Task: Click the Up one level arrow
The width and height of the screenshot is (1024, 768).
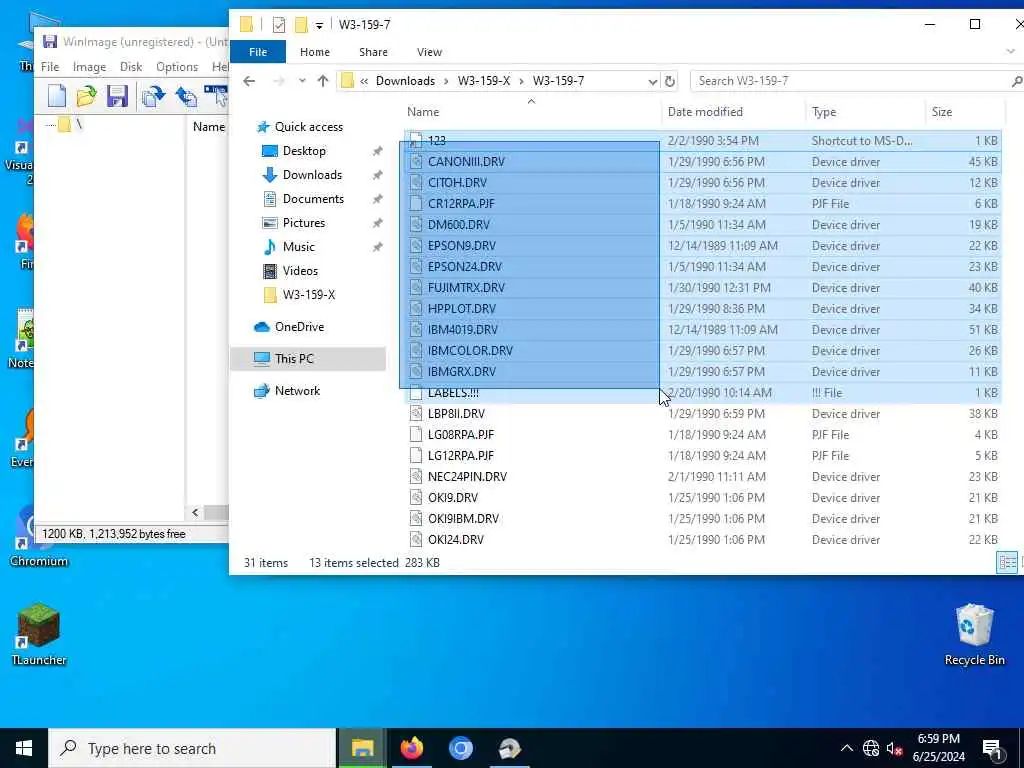Action: point(323,81)
